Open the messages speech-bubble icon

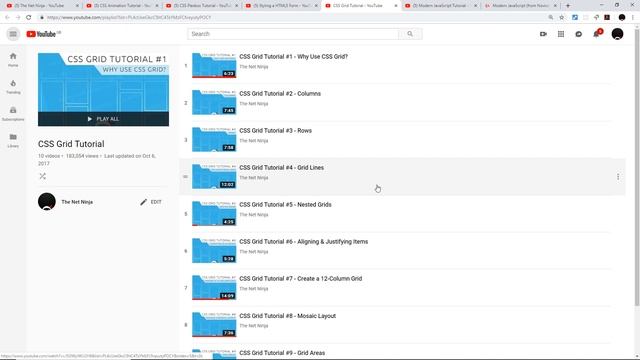pyautogui.click(x=578, y=34)
